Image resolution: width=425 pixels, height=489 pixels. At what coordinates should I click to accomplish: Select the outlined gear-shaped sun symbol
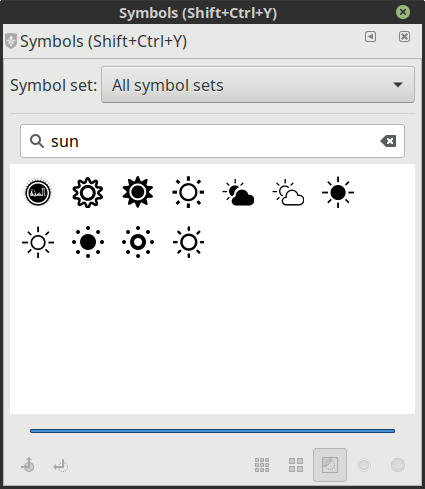[88, 192]
